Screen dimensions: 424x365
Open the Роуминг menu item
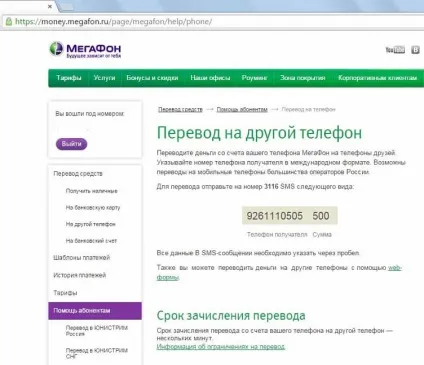point(255,78)
